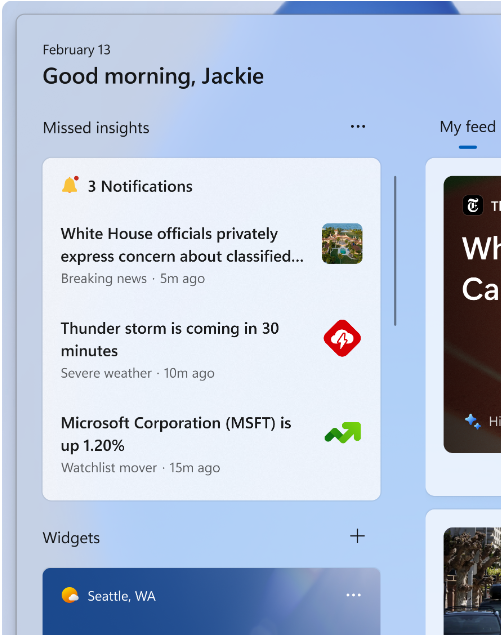The width and height of the screenshot is (501, 635).
Task: Switch to the My feed tab
Action: (468, 127)
